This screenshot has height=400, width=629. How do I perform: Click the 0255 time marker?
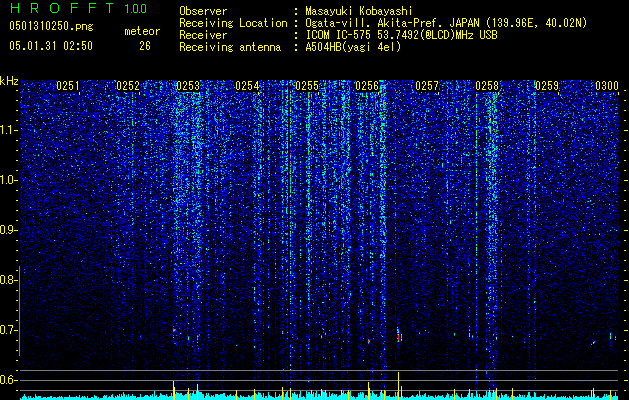307,86
